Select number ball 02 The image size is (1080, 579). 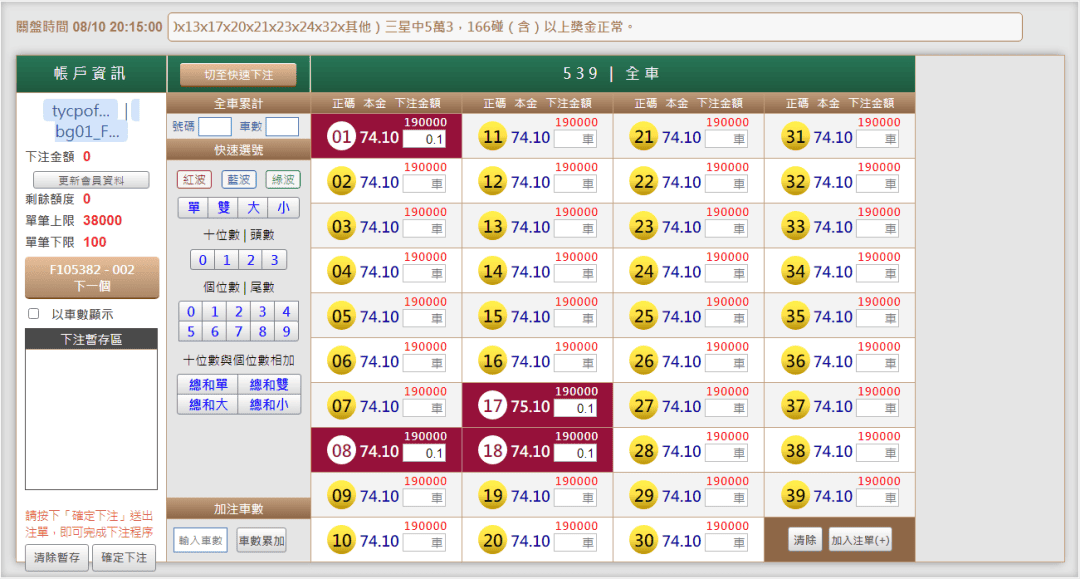pyautogui.click(x=342, y=182)
